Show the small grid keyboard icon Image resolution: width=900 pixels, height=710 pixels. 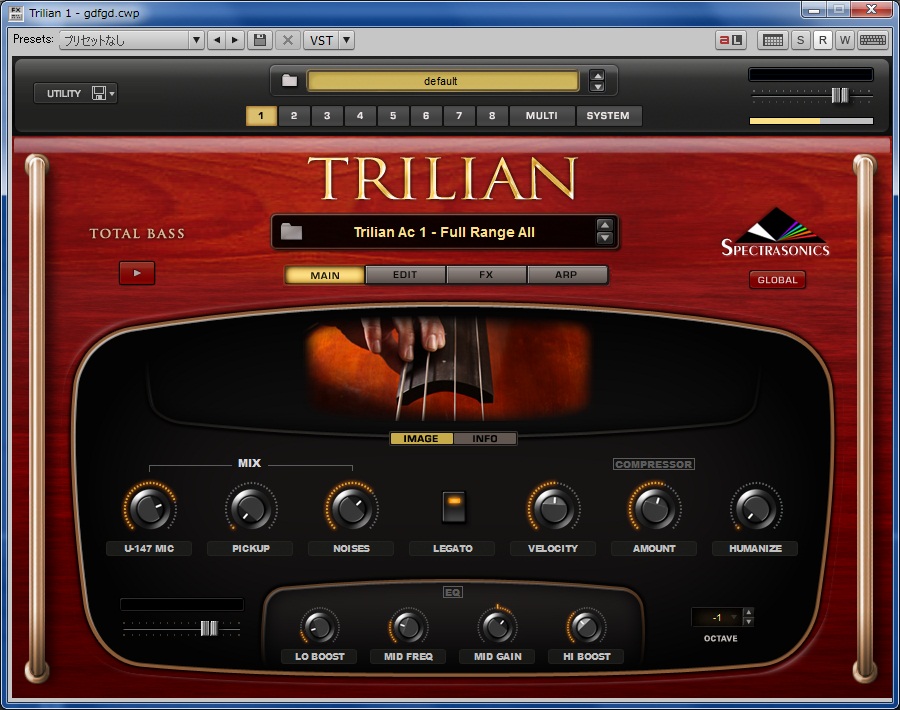click(x=773, y=40)
